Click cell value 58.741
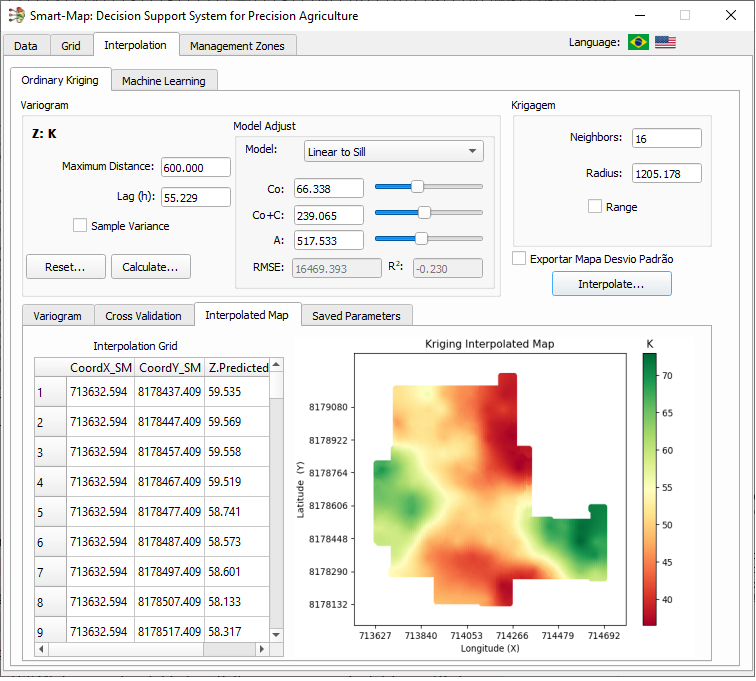 tap(237, 512)
